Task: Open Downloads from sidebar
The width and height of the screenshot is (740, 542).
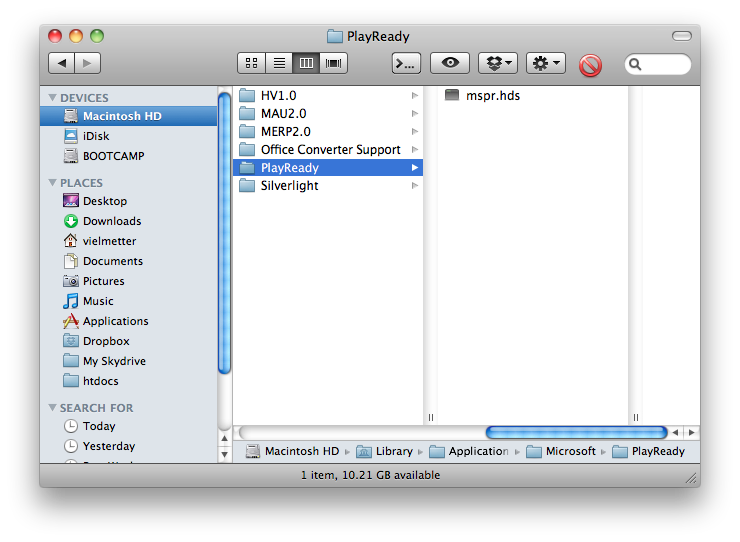Action: pos(128,221)
